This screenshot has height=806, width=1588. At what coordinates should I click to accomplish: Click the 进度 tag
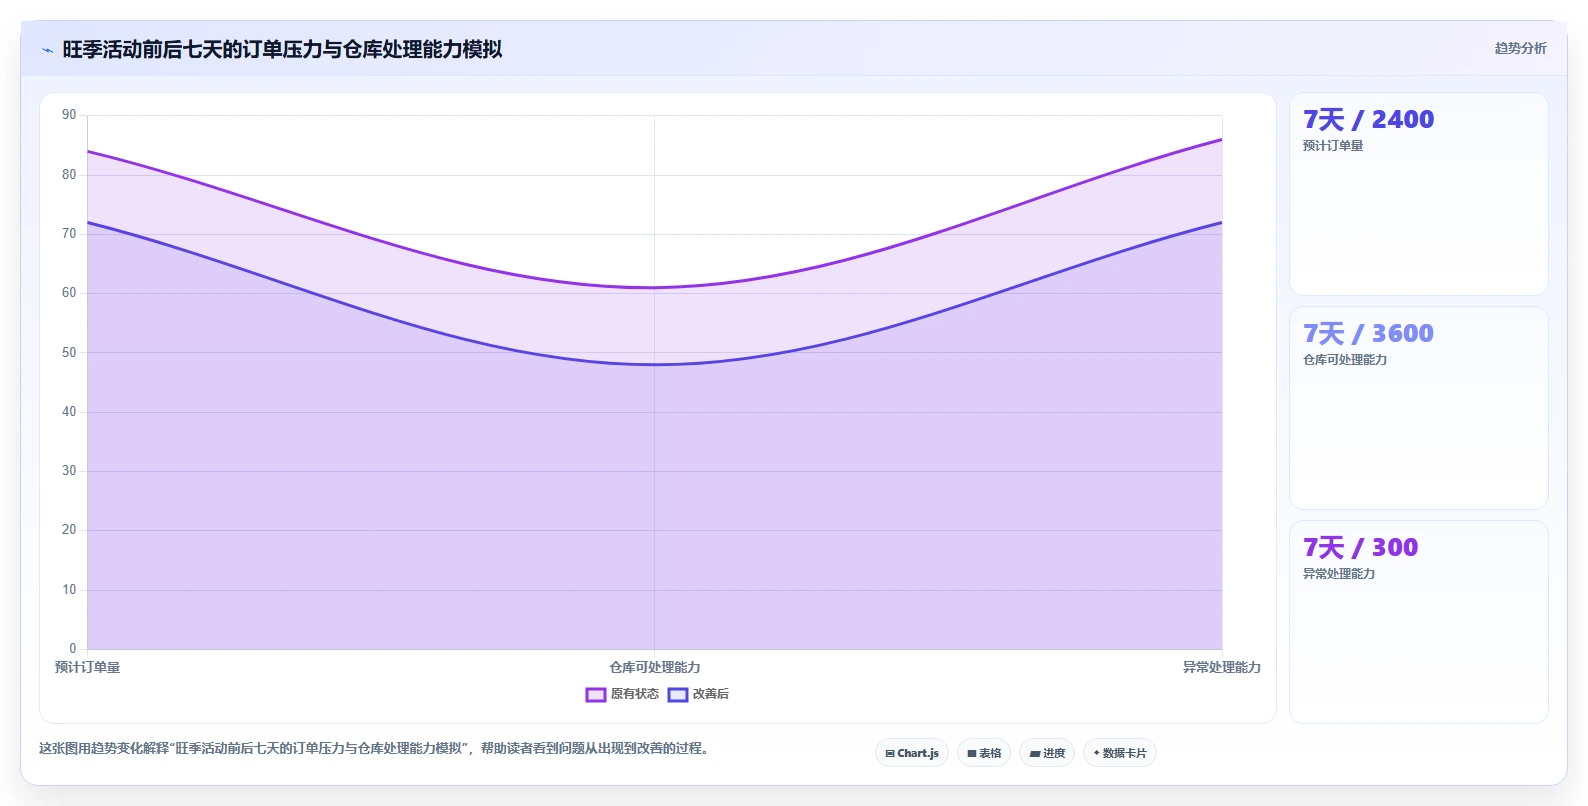(x=1047, y=753)
